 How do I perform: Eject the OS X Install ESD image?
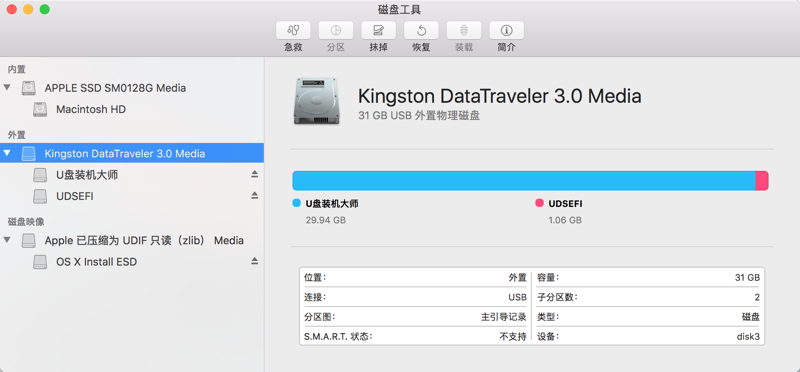[255, 261]
